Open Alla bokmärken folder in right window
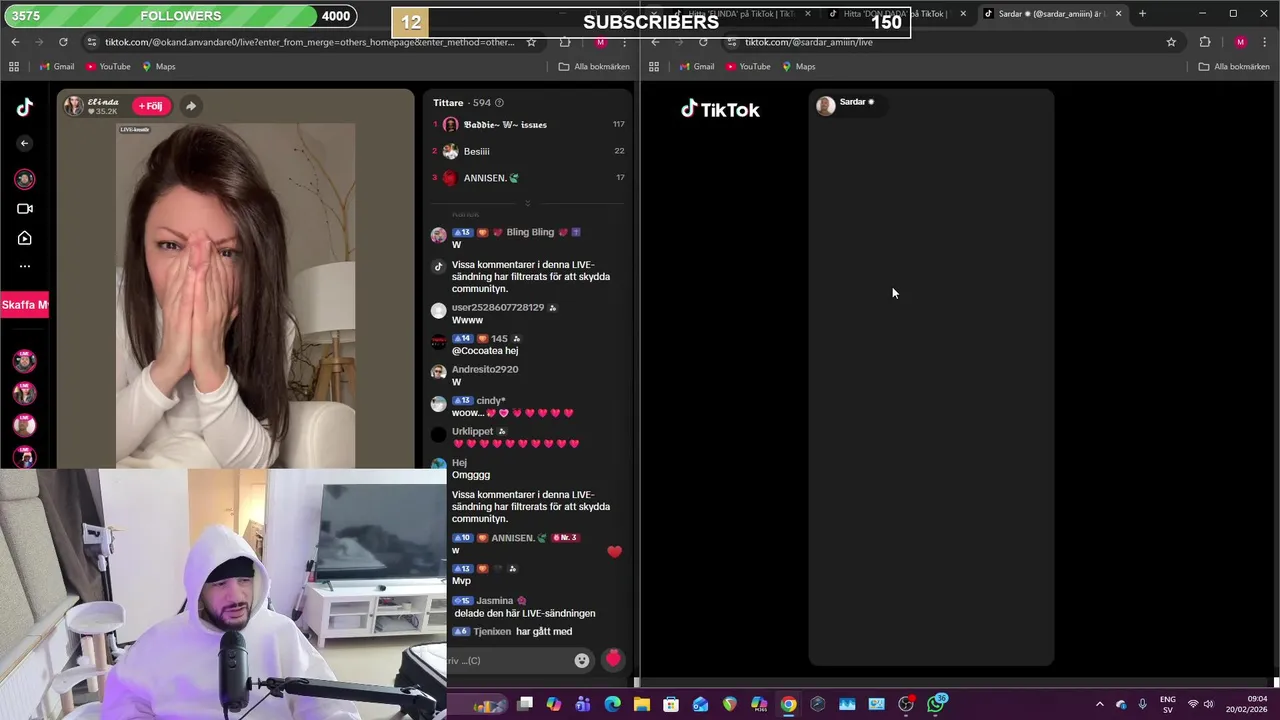Screen dimensions: 1280x720 click(1234, 66)
